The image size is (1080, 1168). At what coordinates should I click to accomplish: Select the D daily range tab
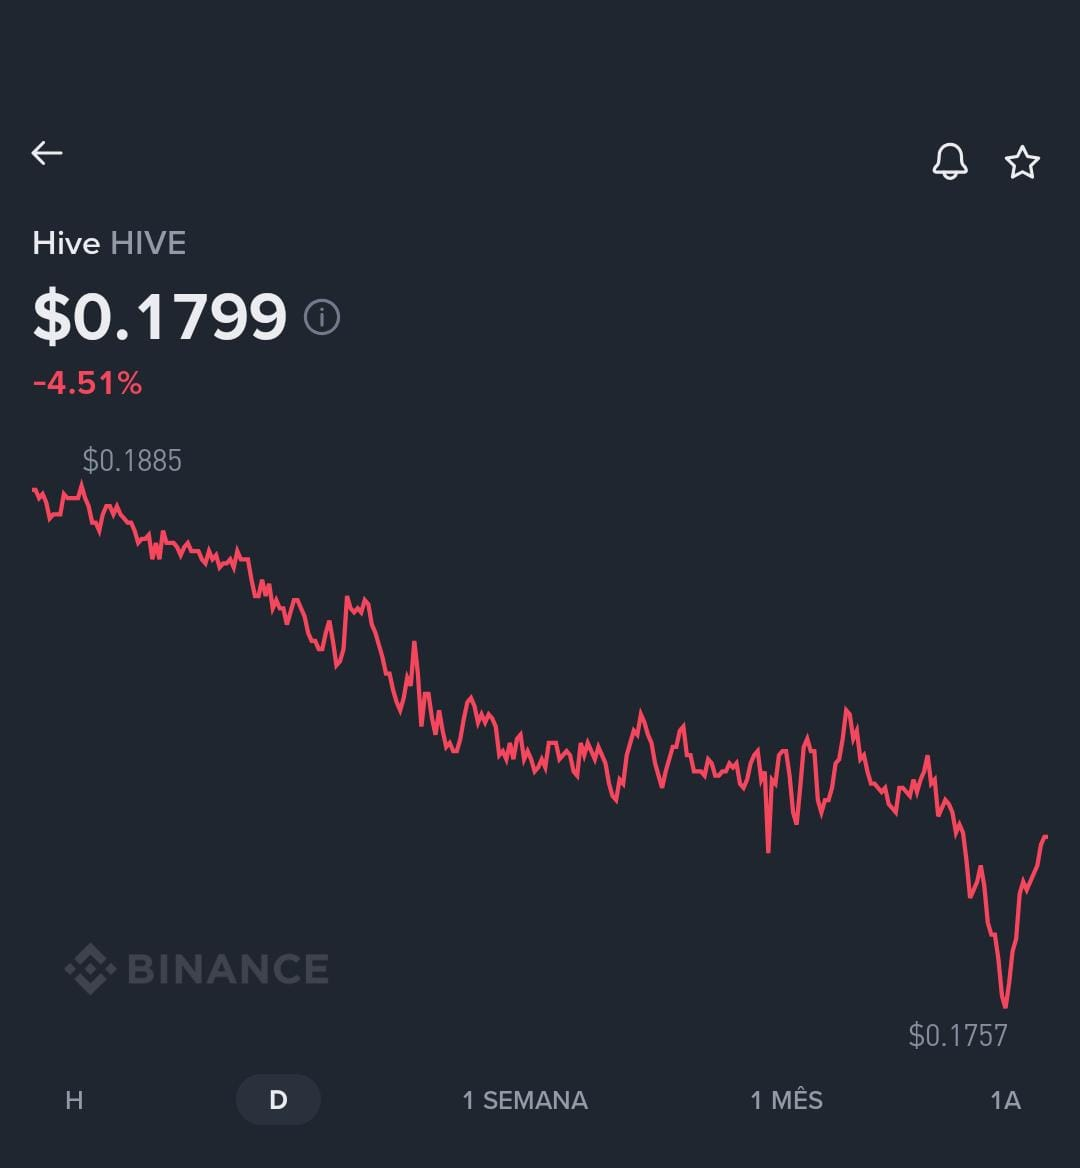click(278, 1100)
